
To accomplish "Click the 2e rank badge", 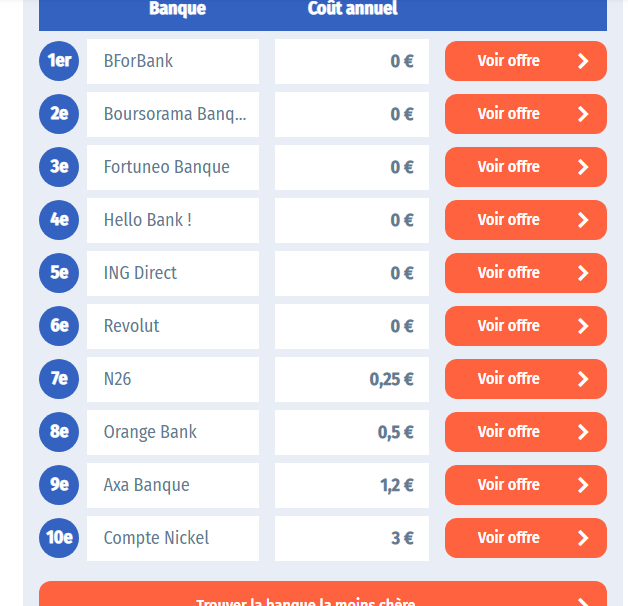I will [58, 114].
